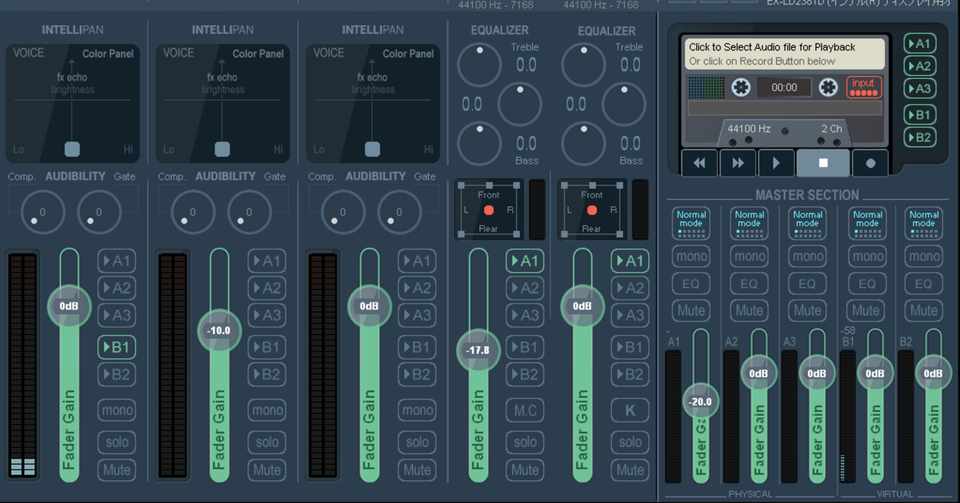Mute the K virtual input strip
The image size is (960, 503).
coord(629,470)
